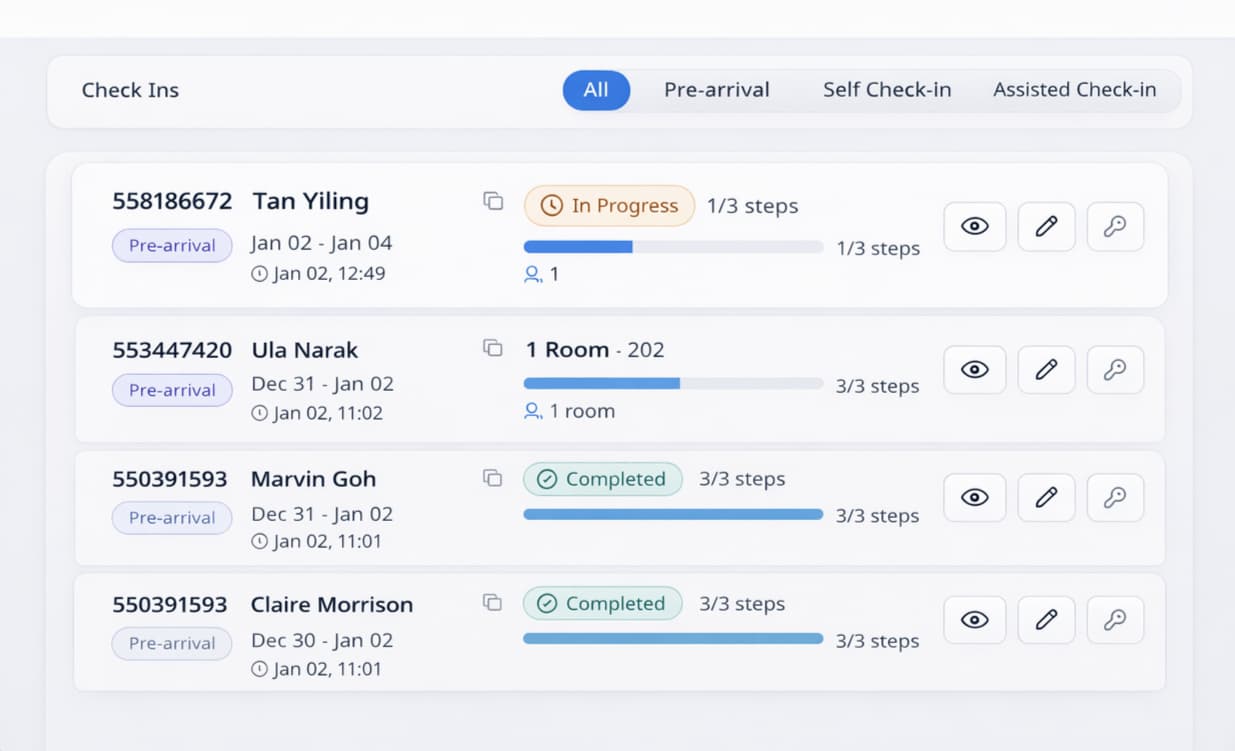Toggle visibility eye on Claire Morrison's row

pyautogui.click(x=974, y=619)
